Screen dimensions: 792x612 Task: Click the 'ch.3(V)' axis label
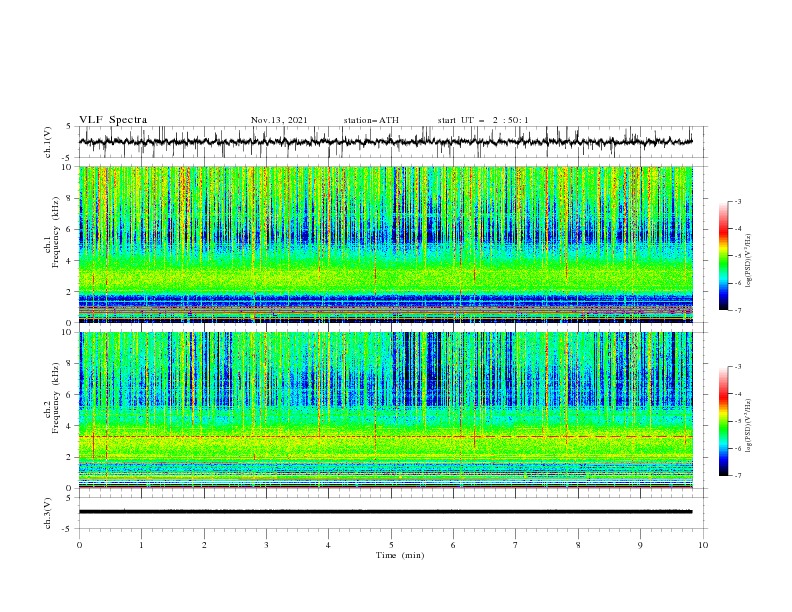48,513
